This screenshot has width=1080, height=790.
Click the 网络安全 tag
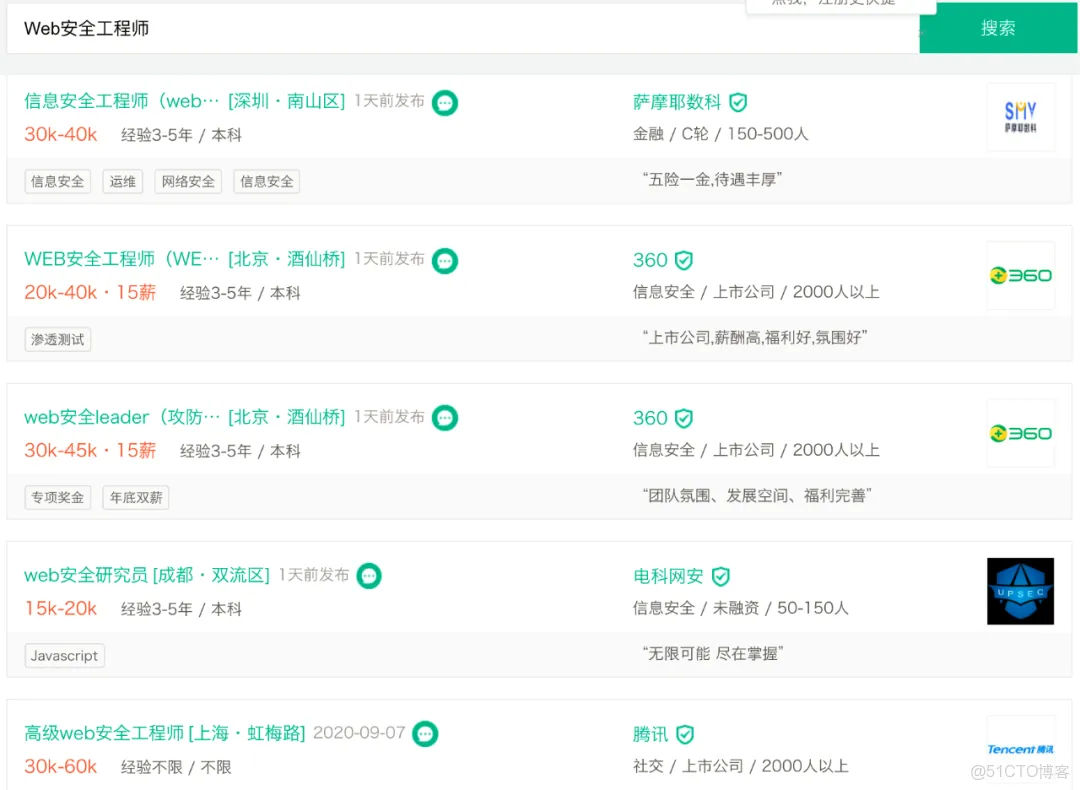(x=188, y=181)
